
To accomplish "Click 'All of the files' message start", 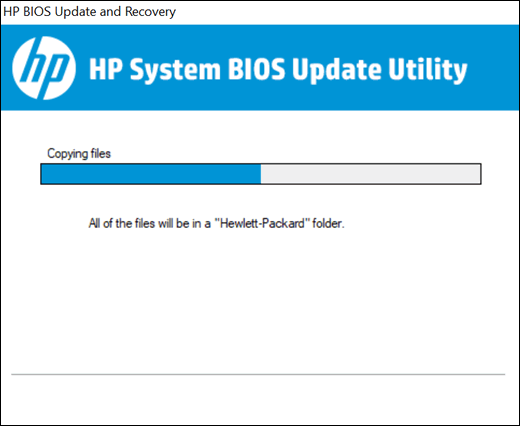I will [x=122, y=223].
